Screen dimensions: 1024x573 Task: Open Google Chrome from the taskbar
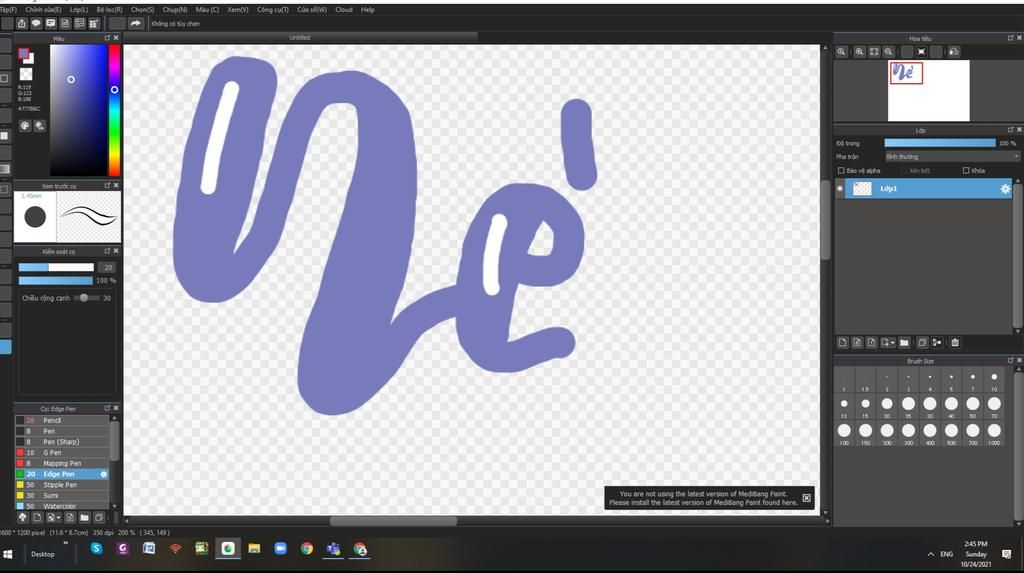[x=306, y=549]
